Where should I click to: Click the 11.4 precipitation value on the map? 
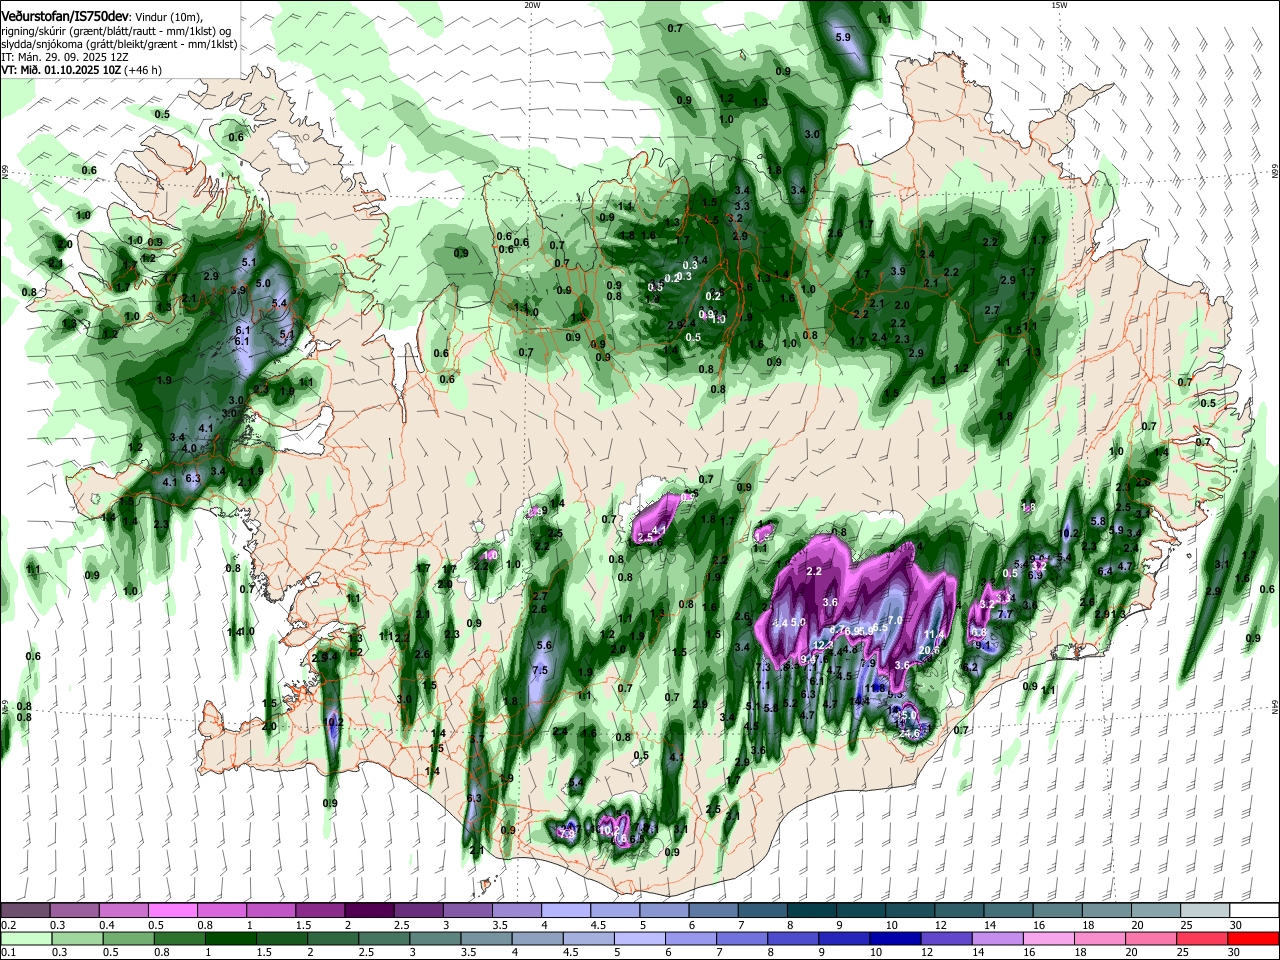(934, 635)
